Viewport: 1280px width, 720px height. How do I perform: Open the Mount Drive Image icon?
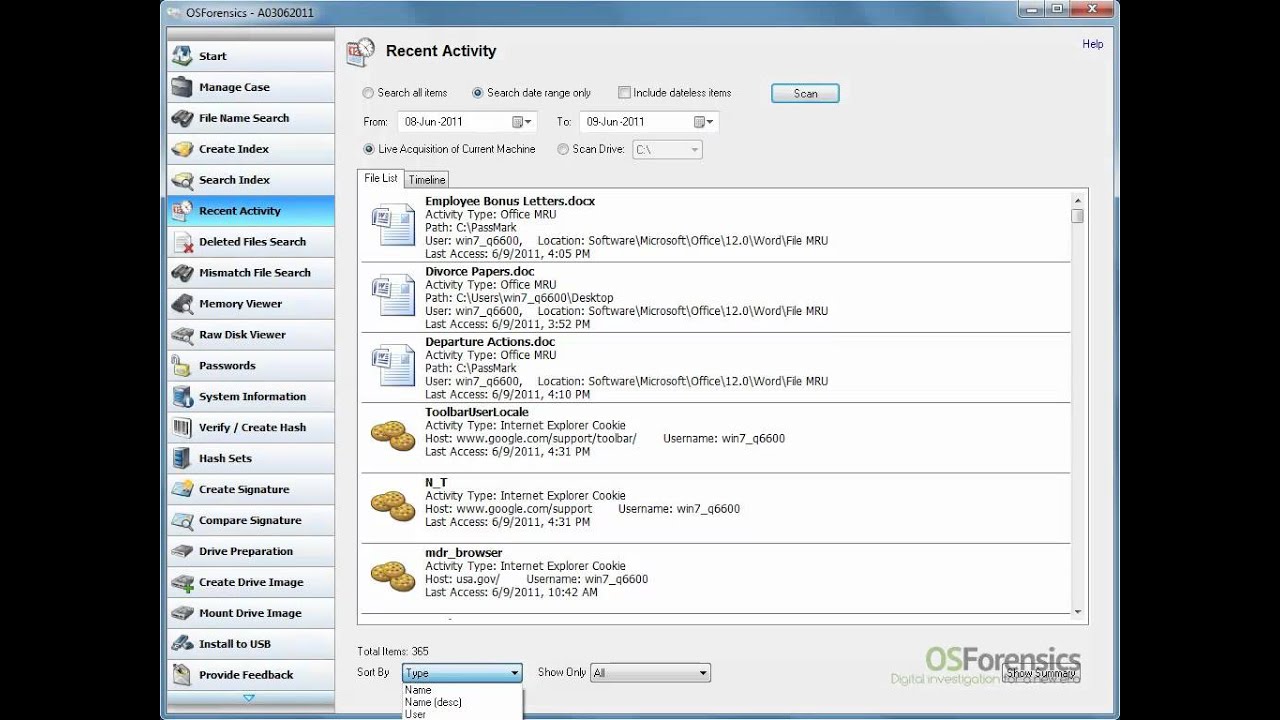[x=182, y=614]
